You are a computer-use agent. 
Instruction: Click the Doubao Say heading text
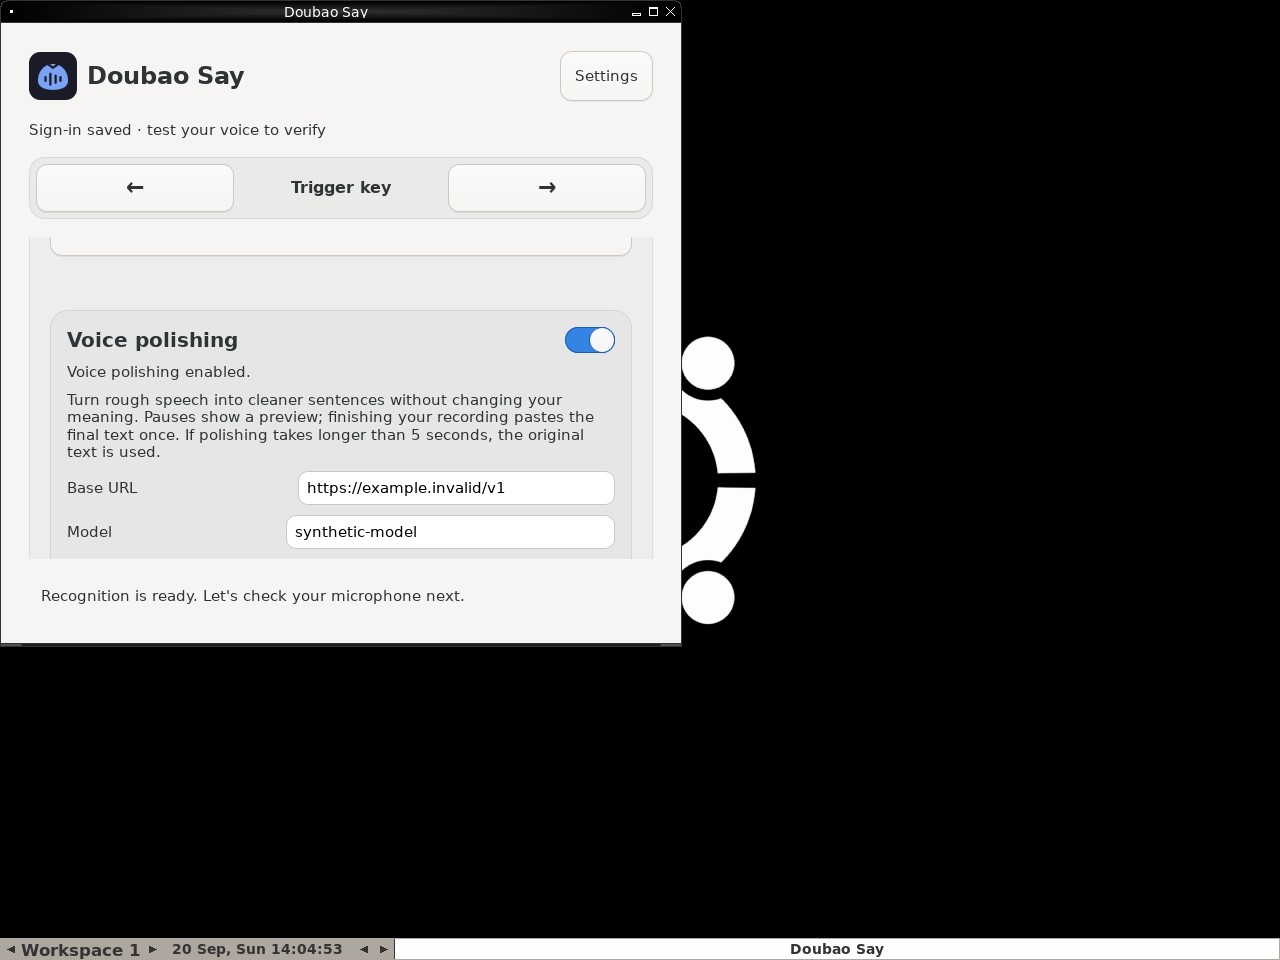tap(166, 76)
